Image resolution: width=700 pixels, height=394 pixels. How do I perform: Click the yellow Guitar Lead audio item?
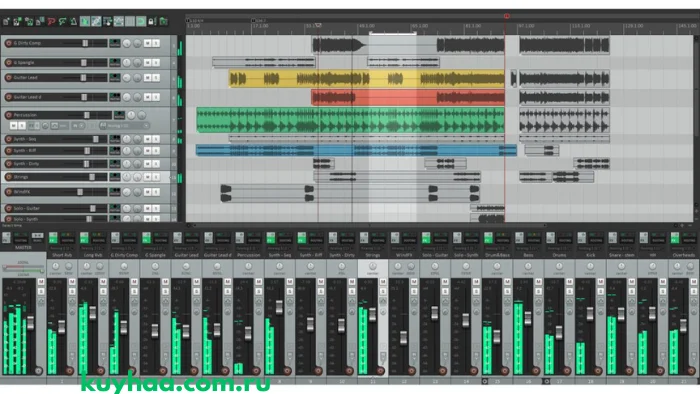pyautogui.click(x=367, y=79)
